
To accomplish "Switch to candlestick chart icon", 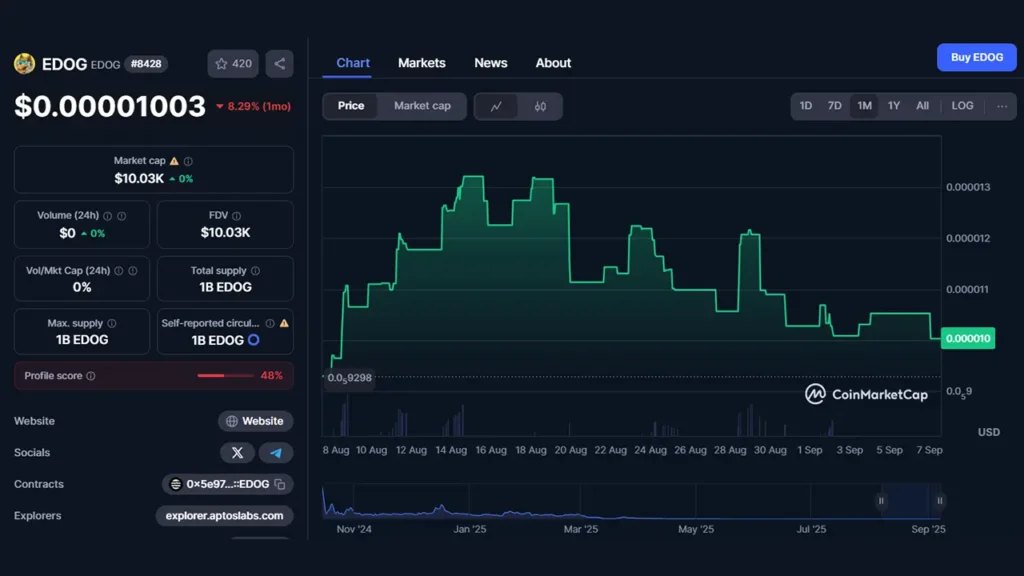I will [540, 106].
